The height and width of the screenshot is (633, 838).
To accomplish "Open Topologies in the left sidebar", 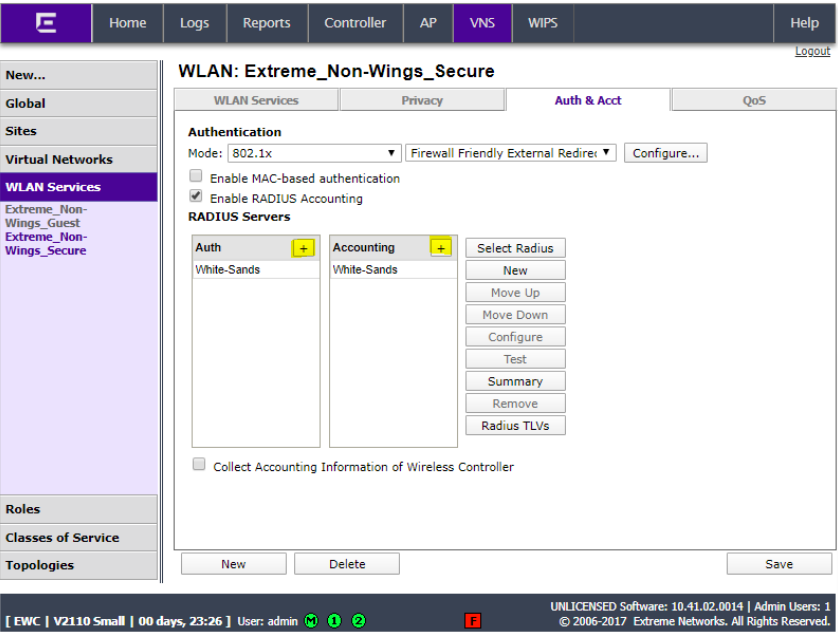I will coord(79,565).
